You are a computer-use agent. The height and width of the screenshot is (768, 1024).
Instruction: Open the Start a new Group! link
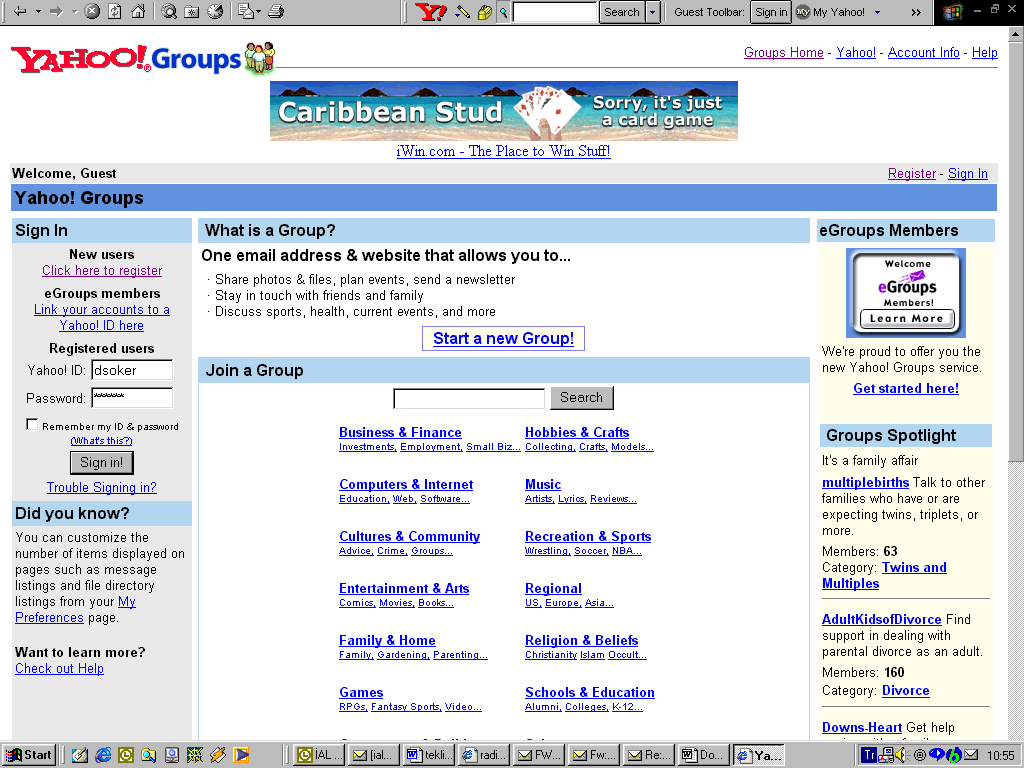click(x=504, y=338)
